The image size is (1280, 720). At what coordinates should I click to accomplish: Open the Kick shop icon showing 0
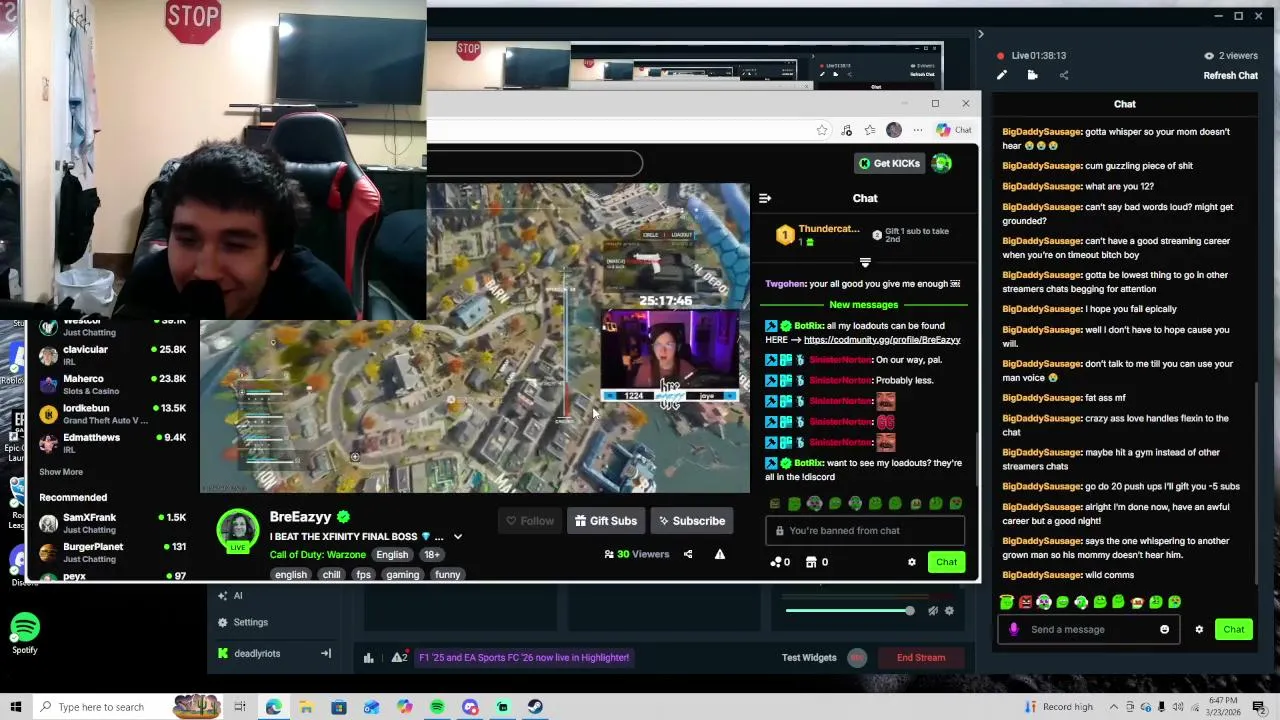(817, 563)
